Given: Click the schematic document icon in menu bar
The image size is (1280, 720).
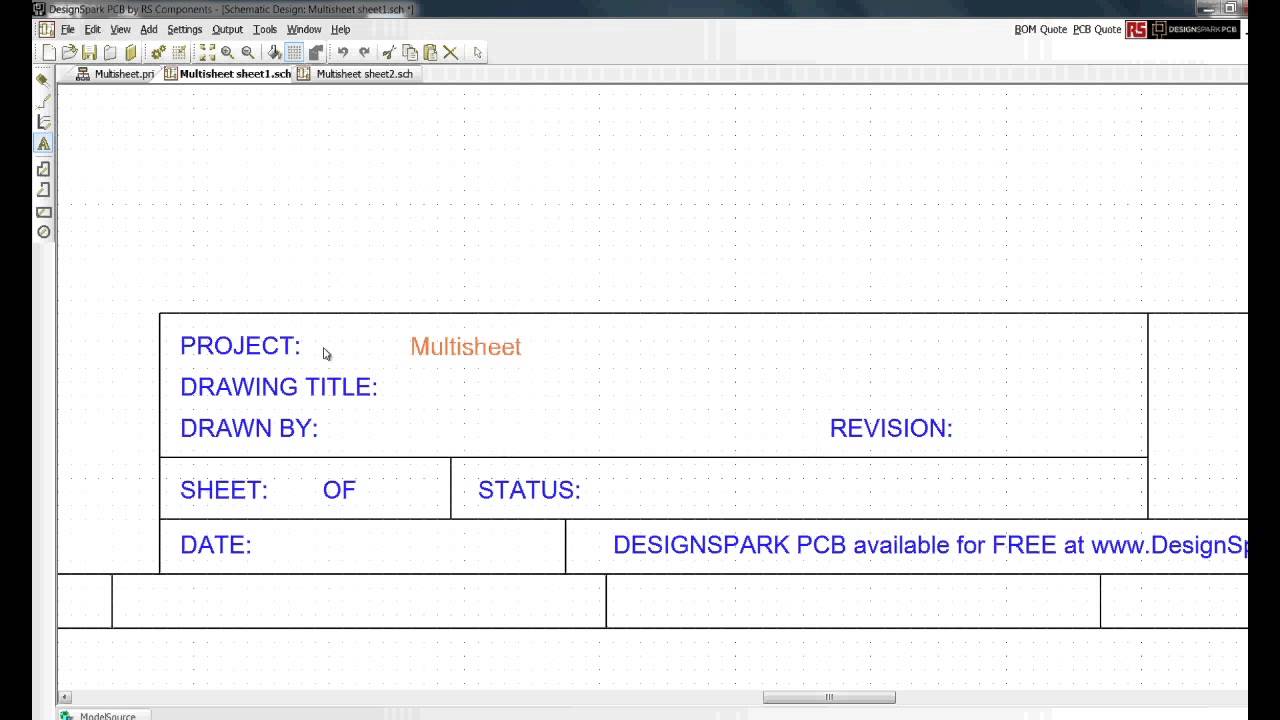Looking at the screenshot, I should tap(46, 30).
